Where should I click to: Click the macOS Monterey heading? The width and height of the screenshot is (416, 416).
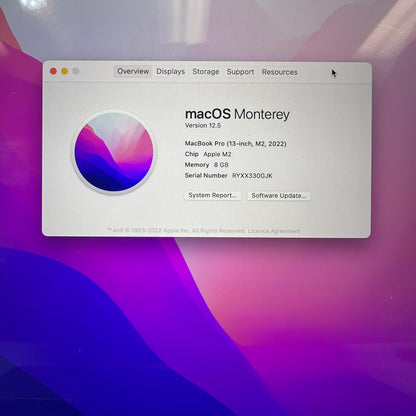tap(237, 114)
